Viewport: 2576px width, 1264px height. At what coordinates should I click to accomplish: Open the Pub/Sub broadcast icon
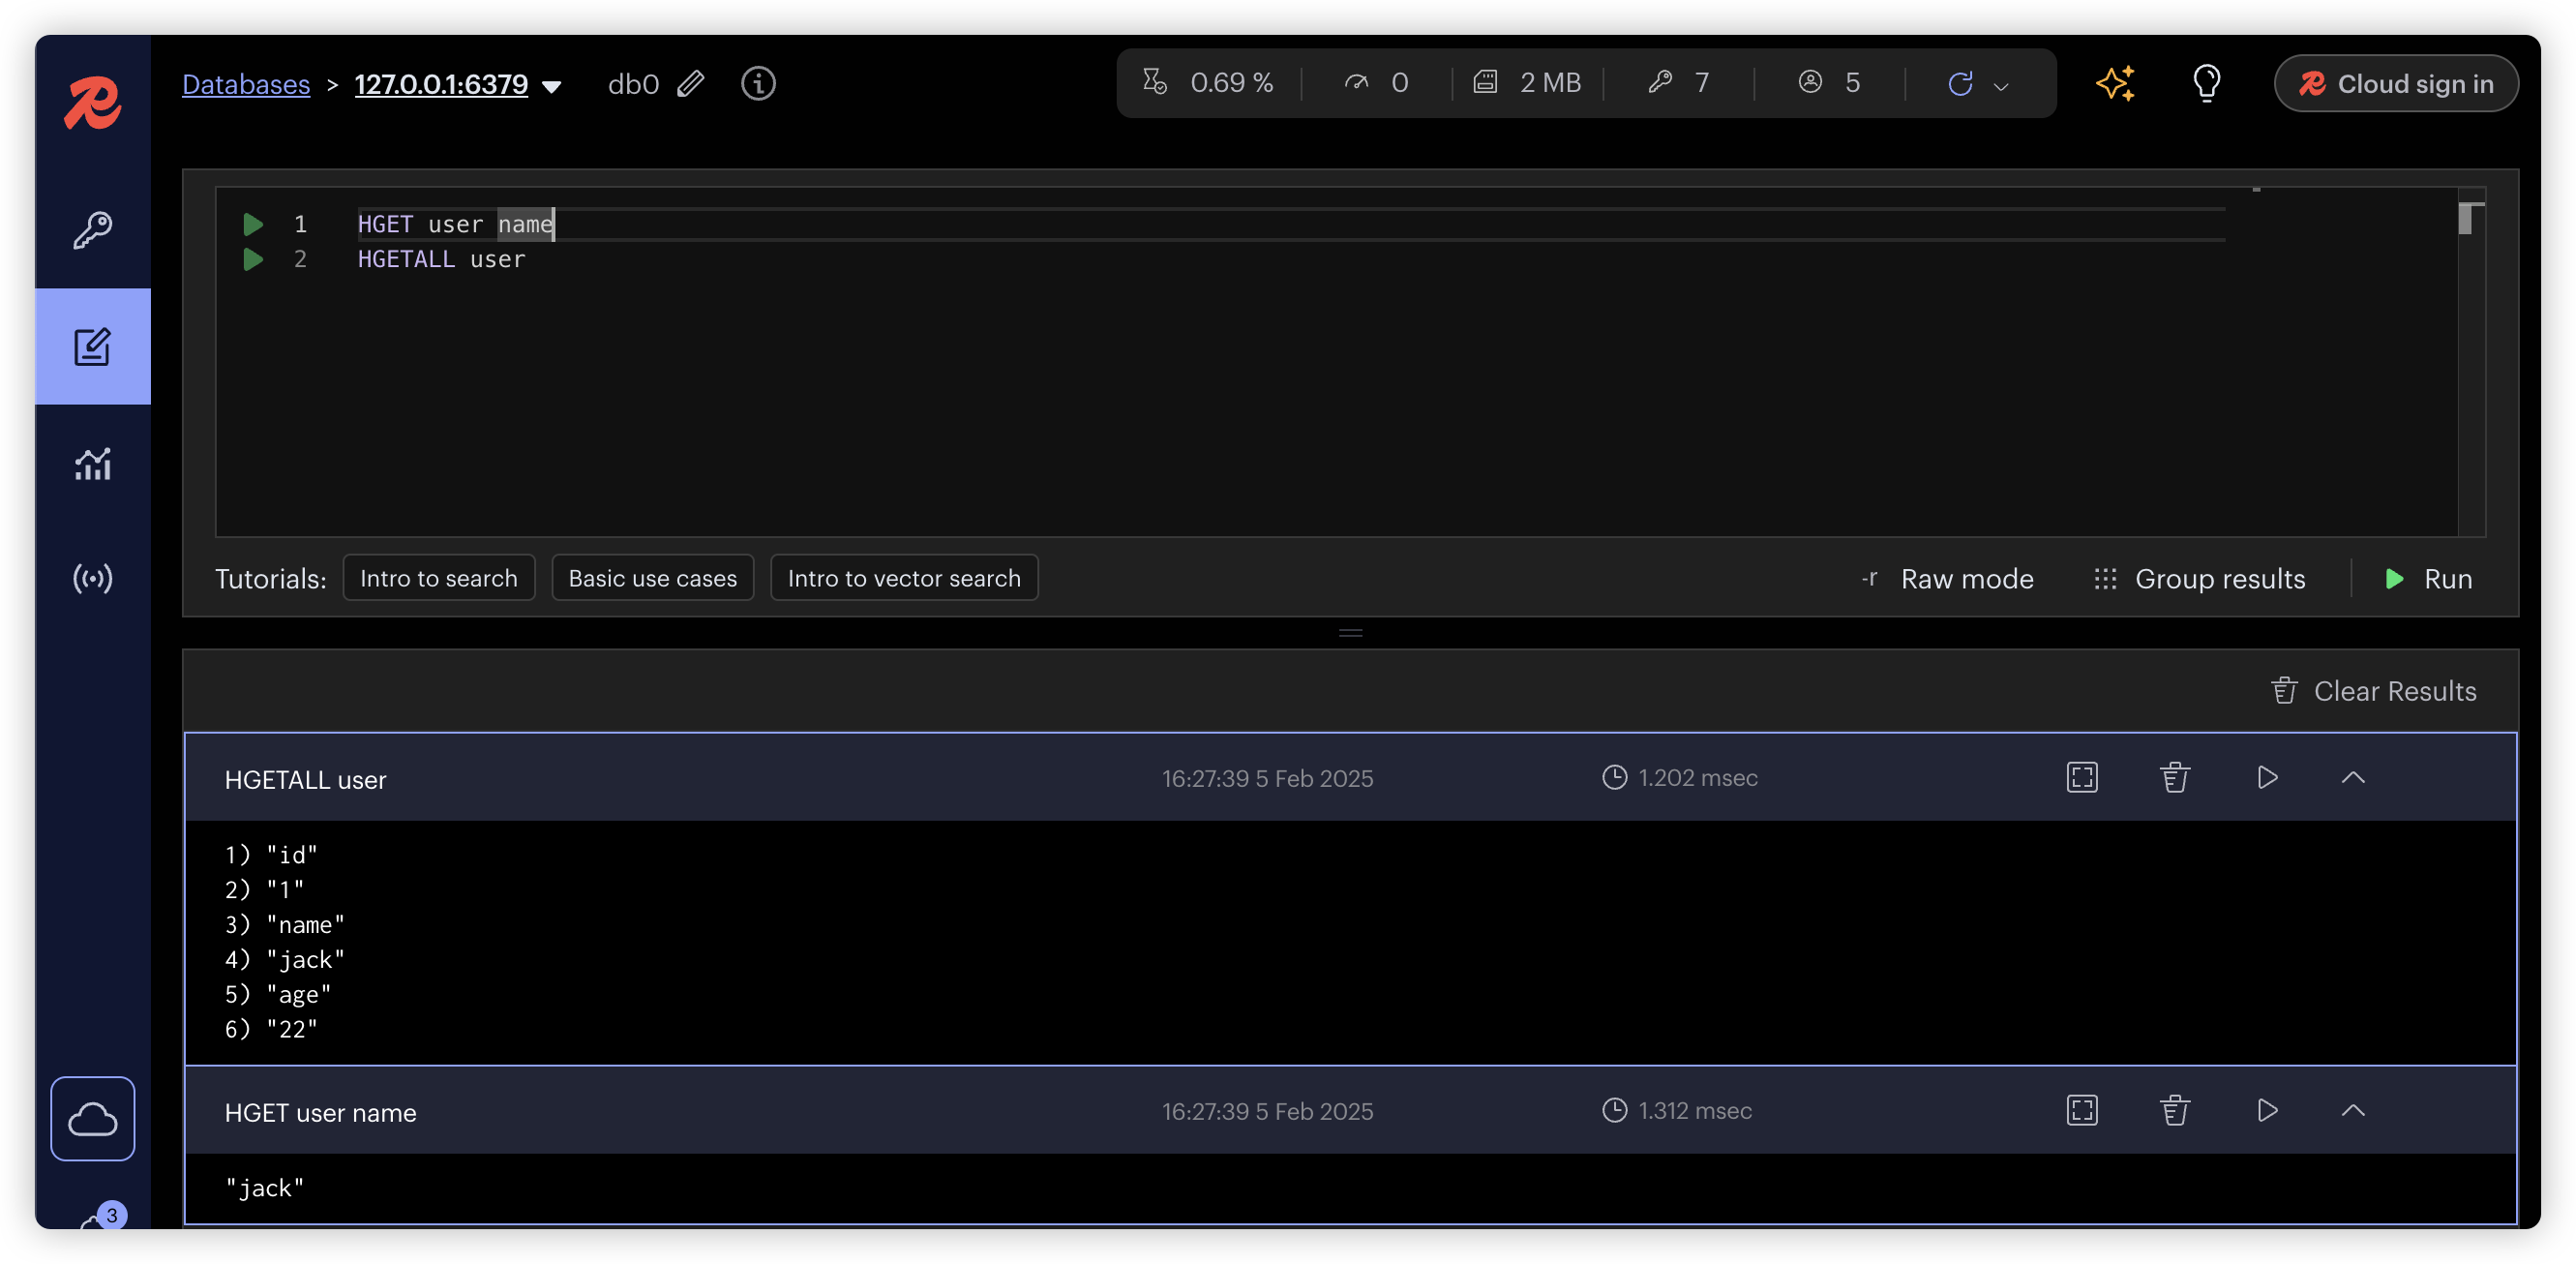coord(92,578)
